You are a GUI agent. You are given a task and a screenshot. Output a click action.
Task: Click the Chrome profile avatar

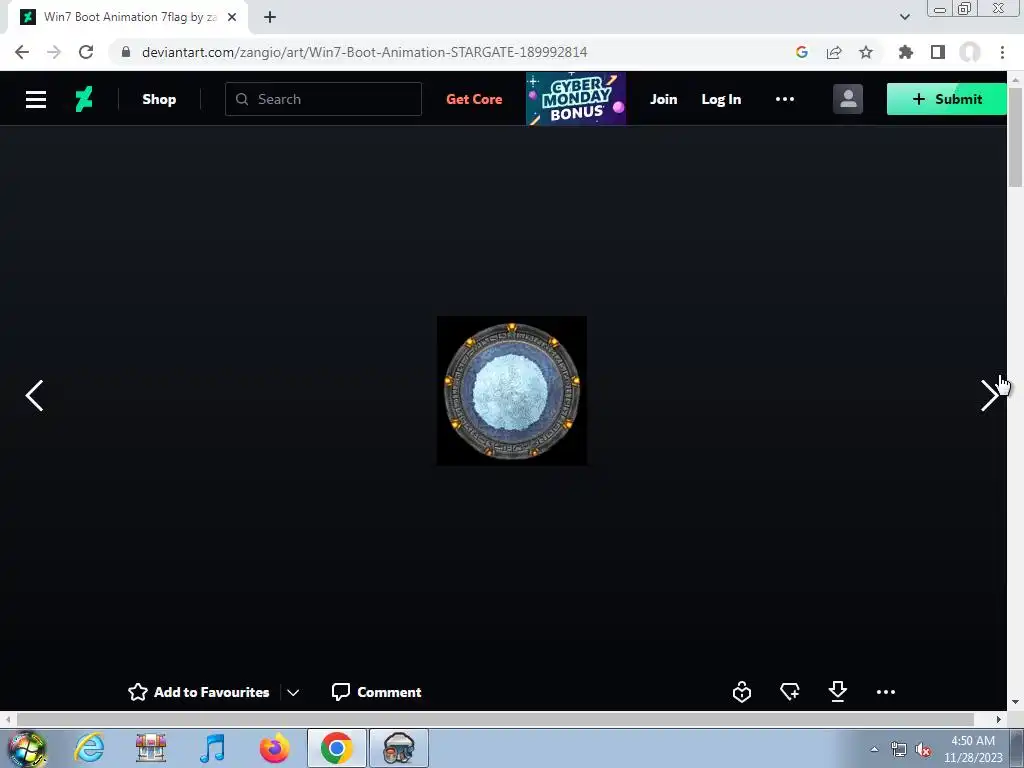point(970,52)
